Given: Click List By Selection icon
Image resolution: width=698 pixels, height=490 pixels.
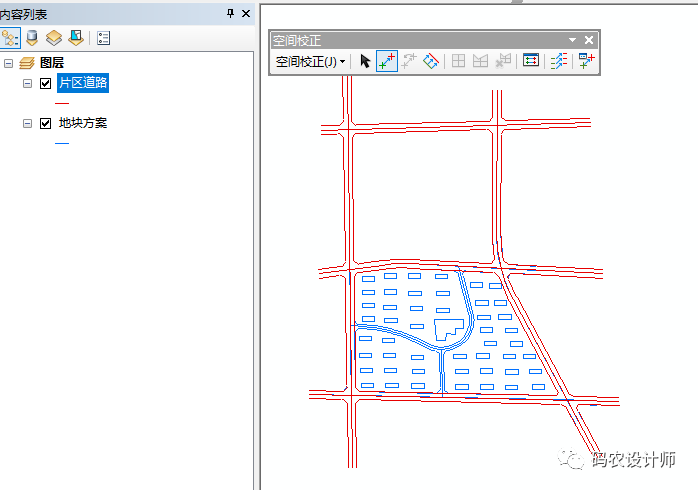Looking at the screenshot, I should pyautogui.click(x=75, y=38).
